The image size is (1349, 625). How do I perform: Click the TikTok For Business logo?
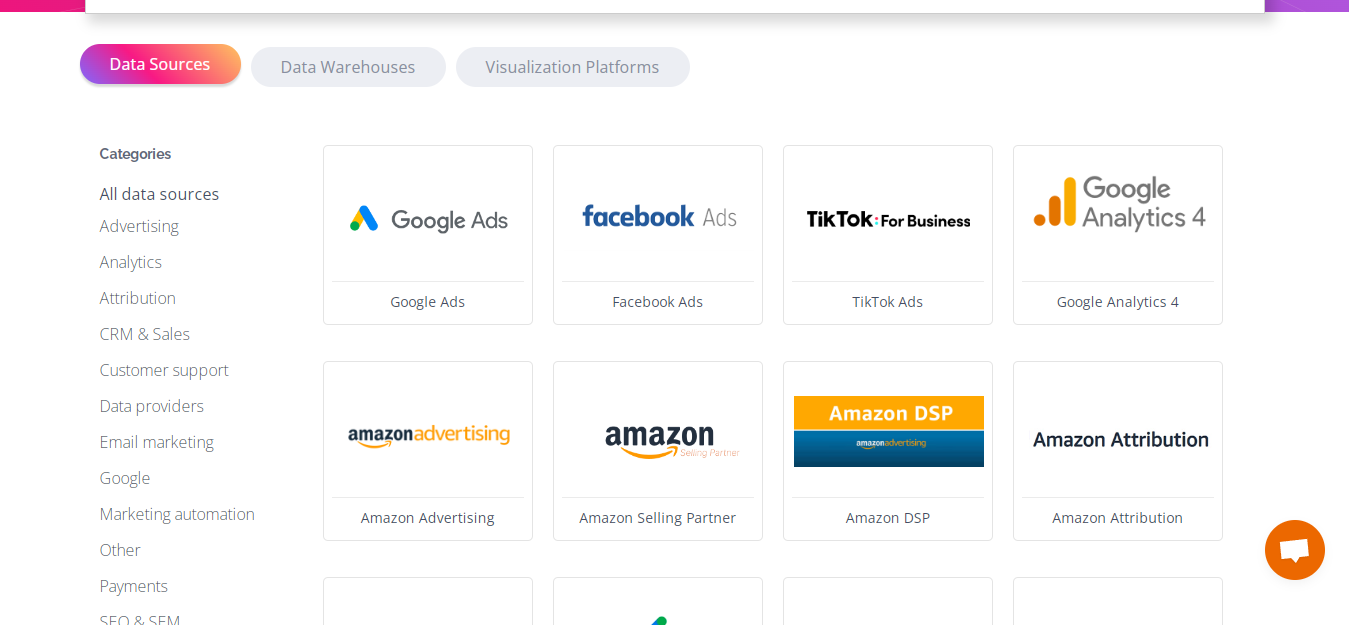[888, 220]
